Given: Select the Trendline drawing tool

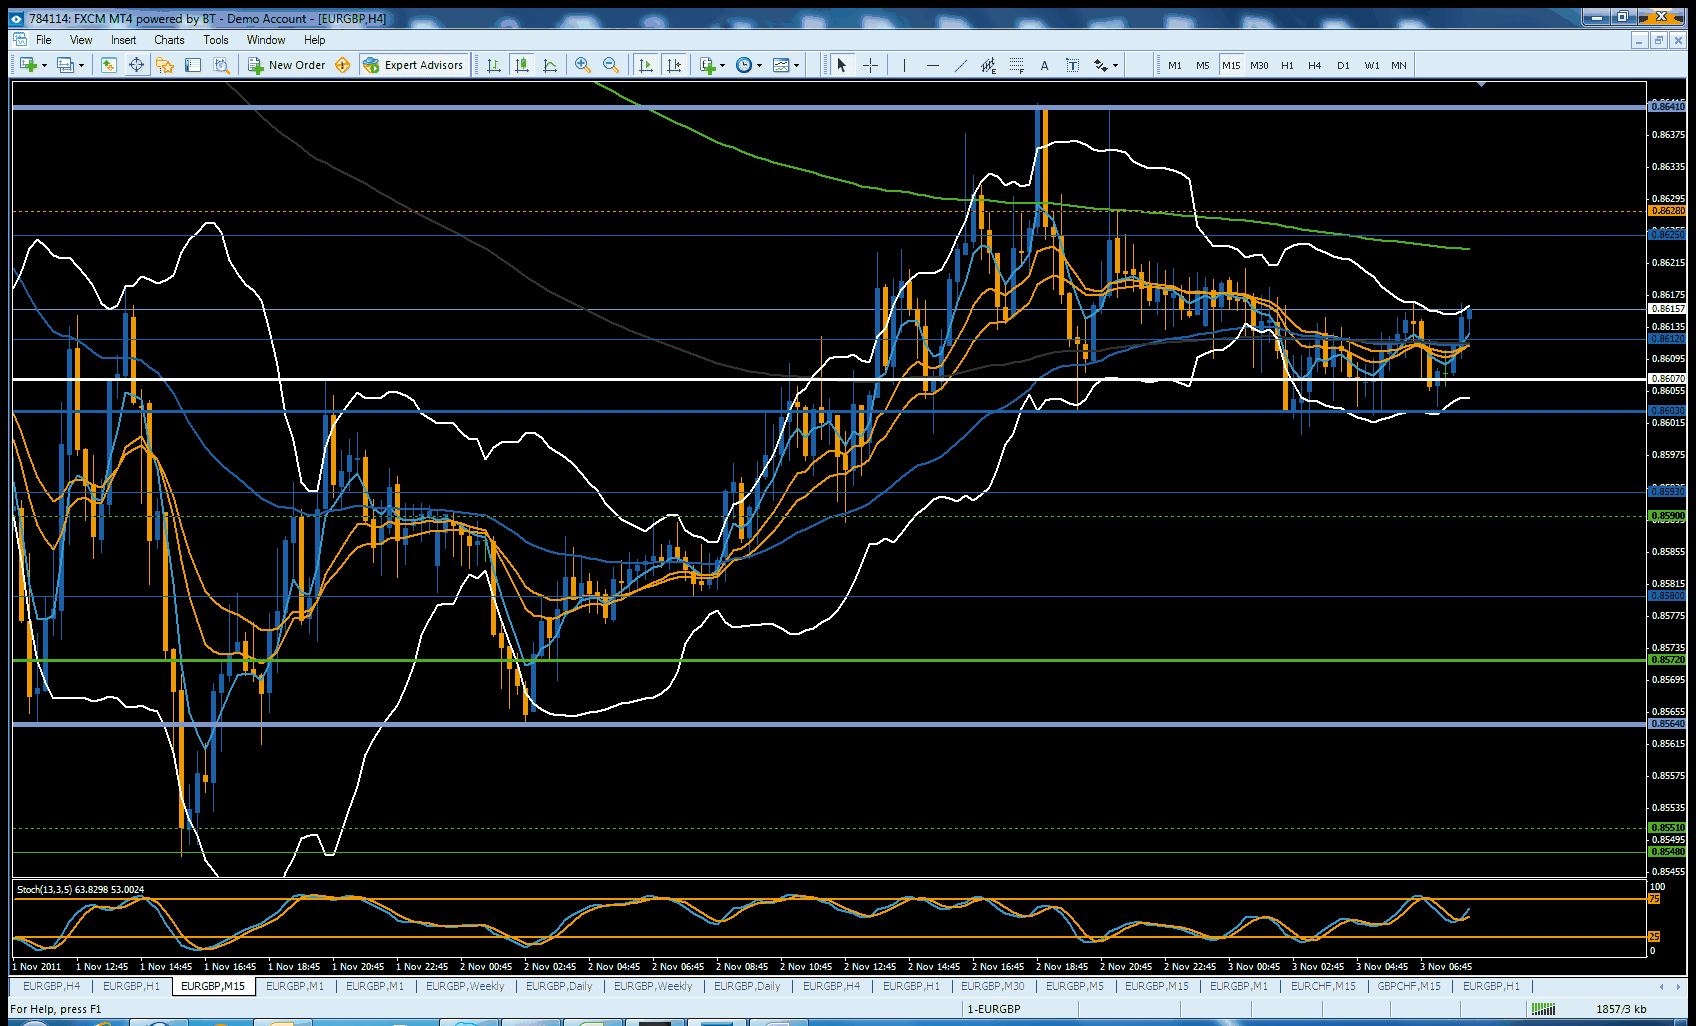Looking at the screenshot, I should click(960, 65).
